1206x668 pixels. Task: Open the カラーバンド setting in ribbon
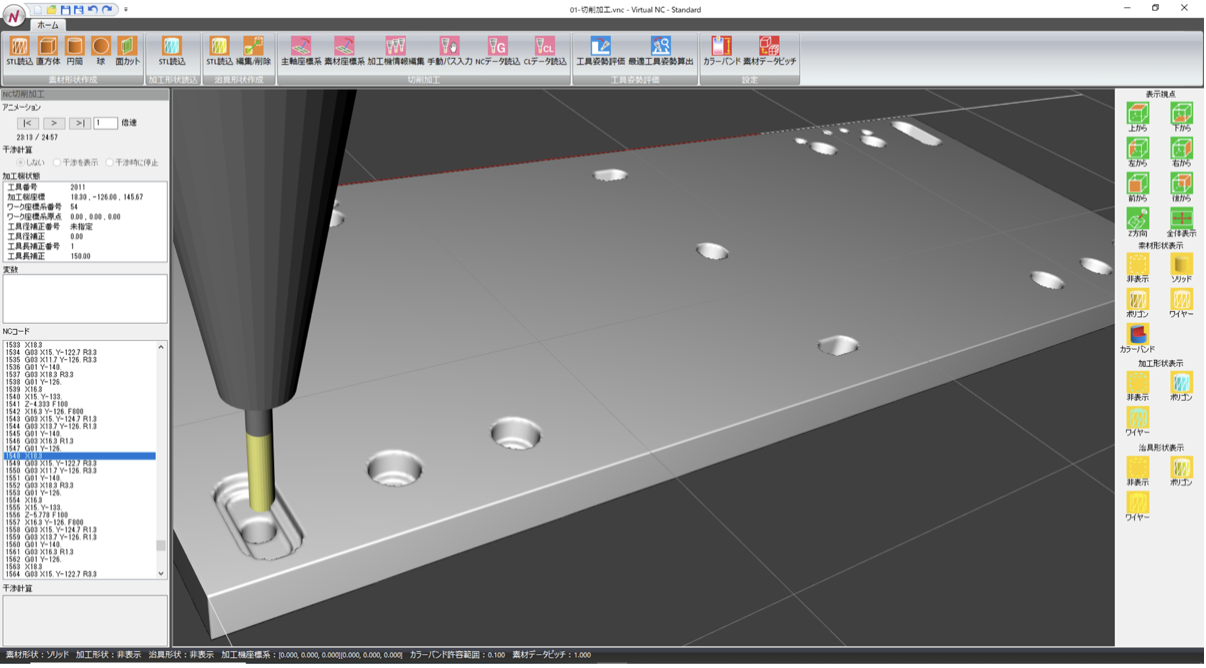[x=721, y=48]
